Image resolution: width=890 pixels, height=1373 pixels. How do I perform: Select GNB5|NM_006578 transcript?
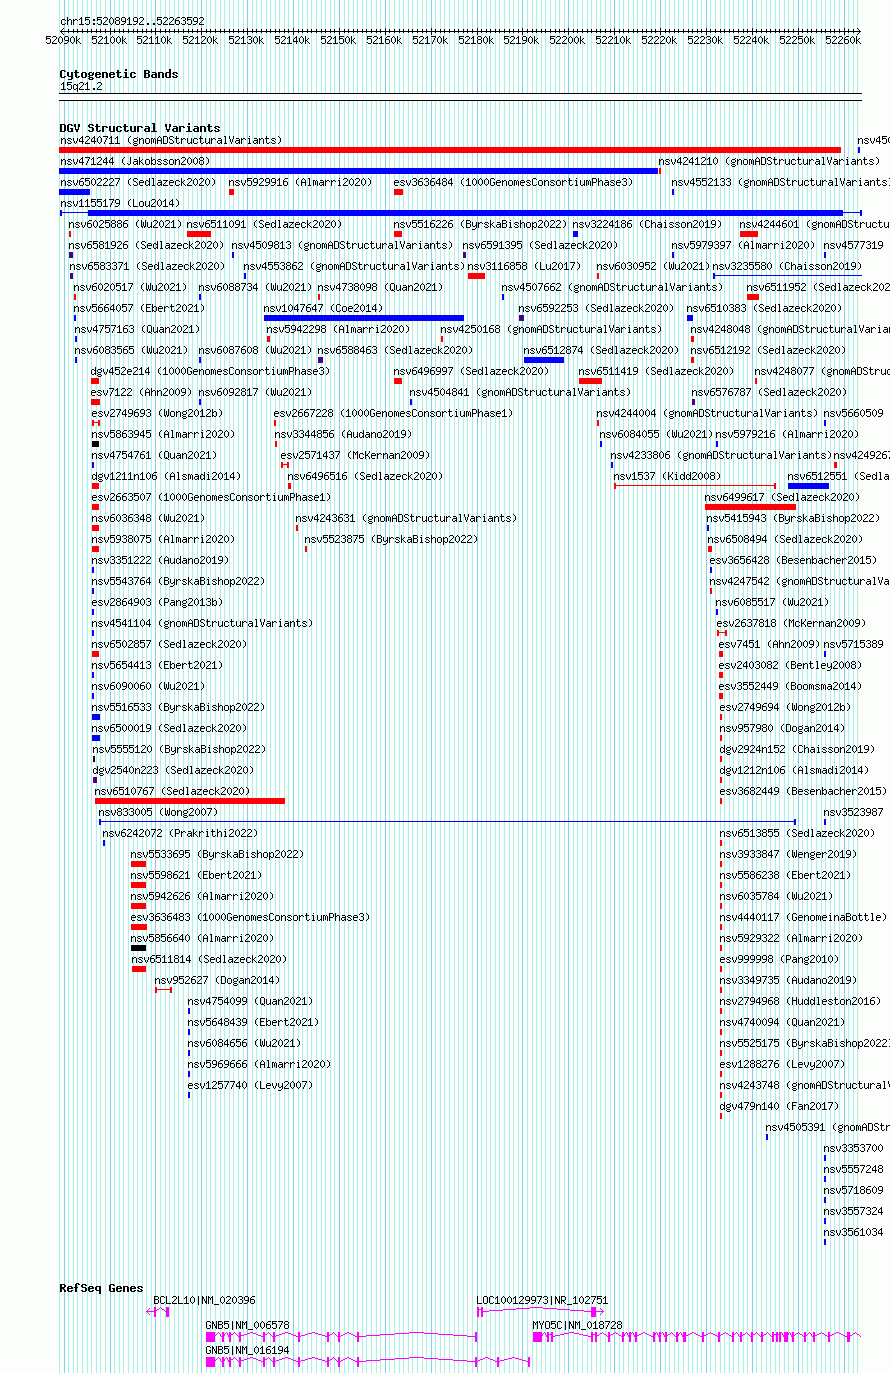click(x=248, y=1325)
